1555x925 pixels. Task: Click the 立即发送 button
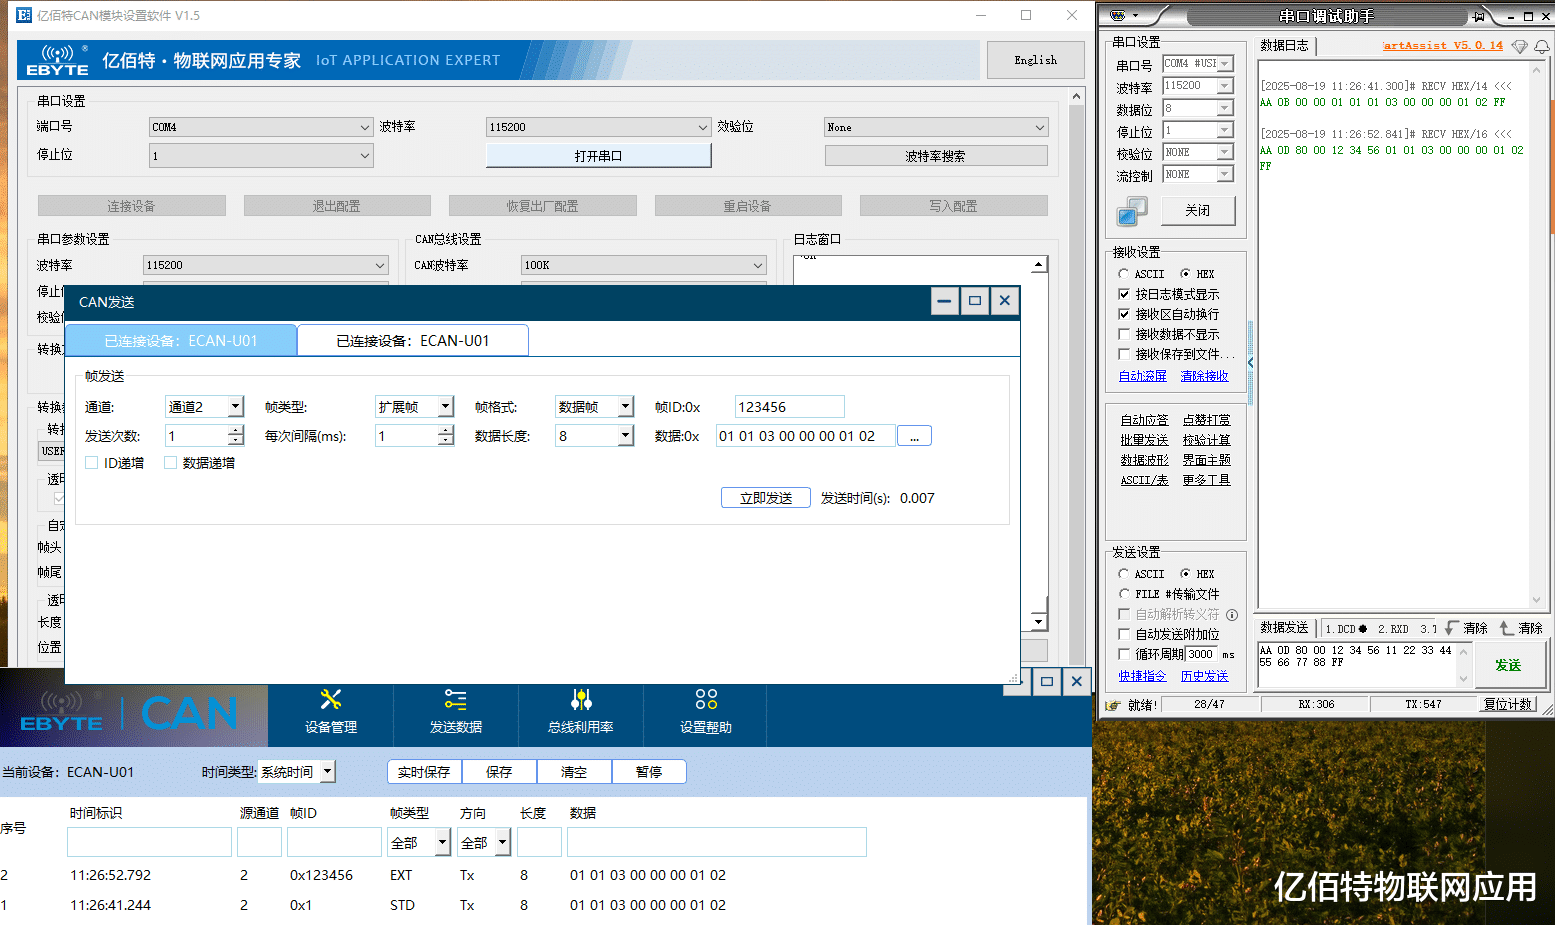pos(766,498)
